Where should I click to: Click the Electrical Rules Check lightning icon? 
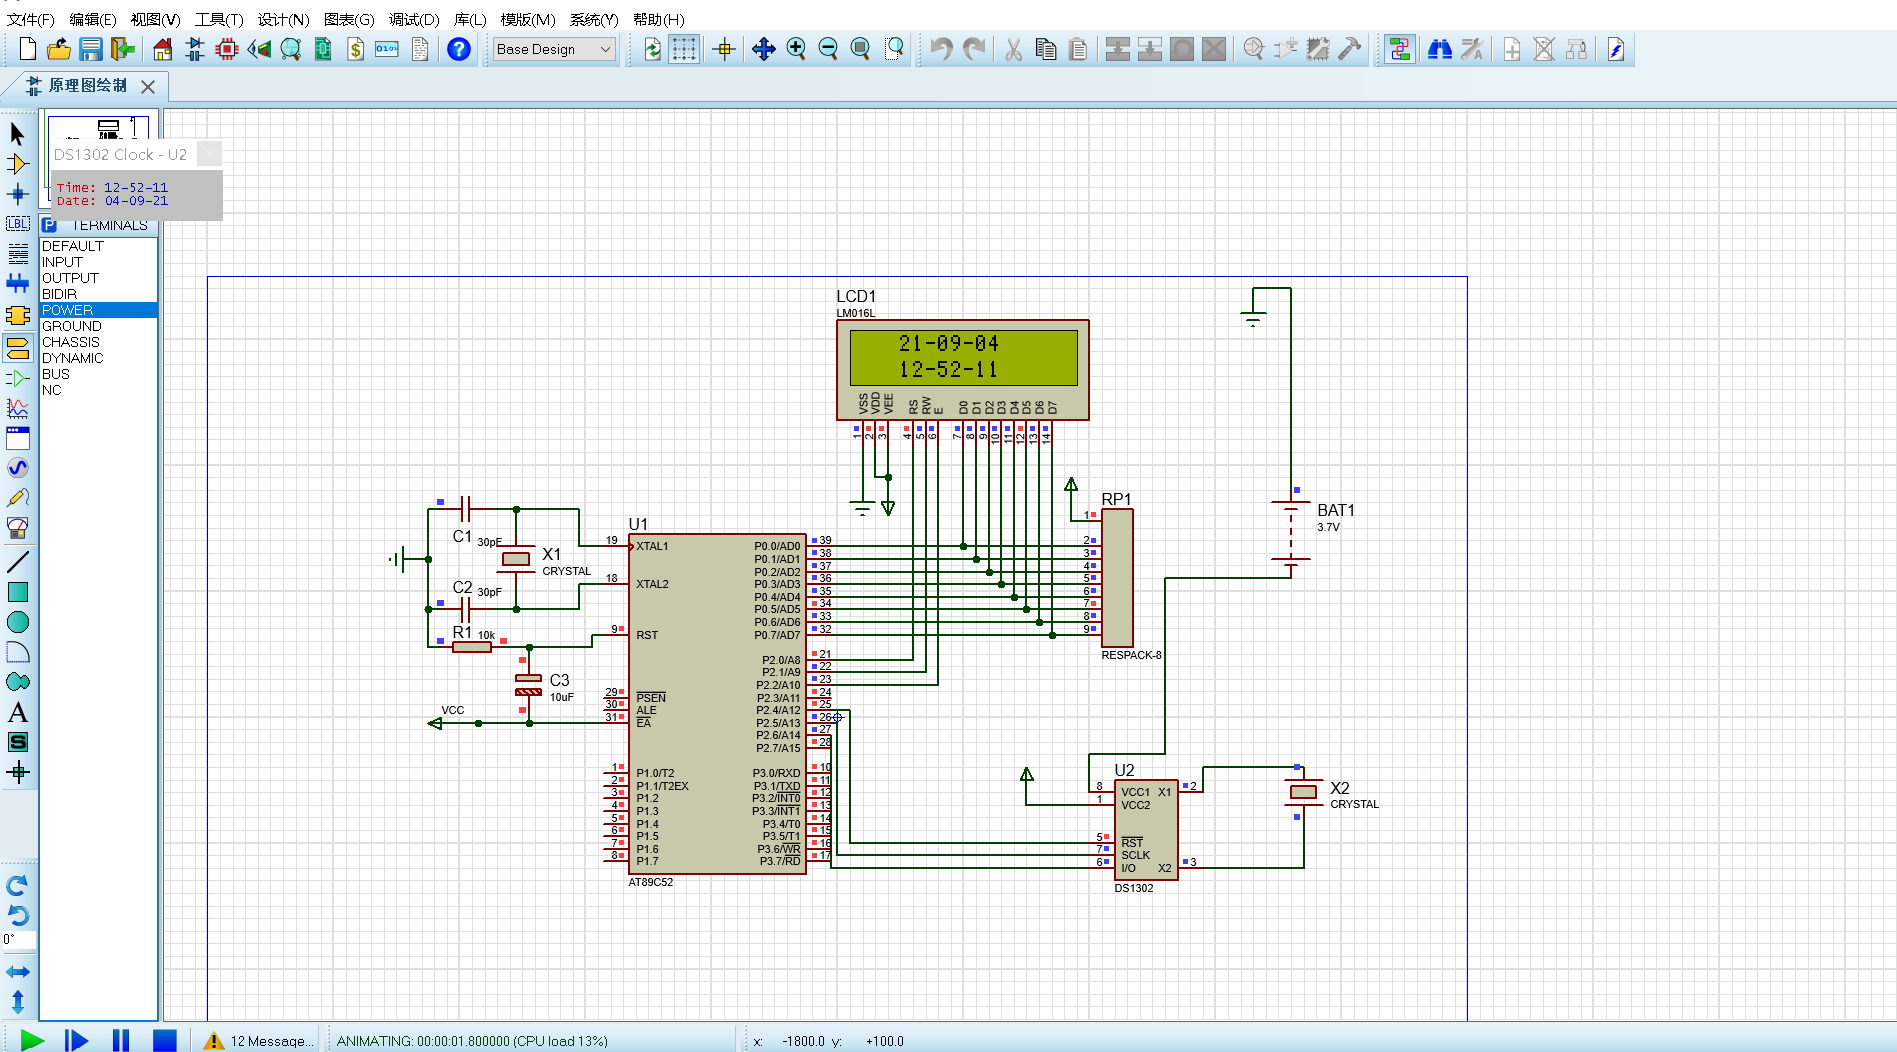pos(1616,49)
